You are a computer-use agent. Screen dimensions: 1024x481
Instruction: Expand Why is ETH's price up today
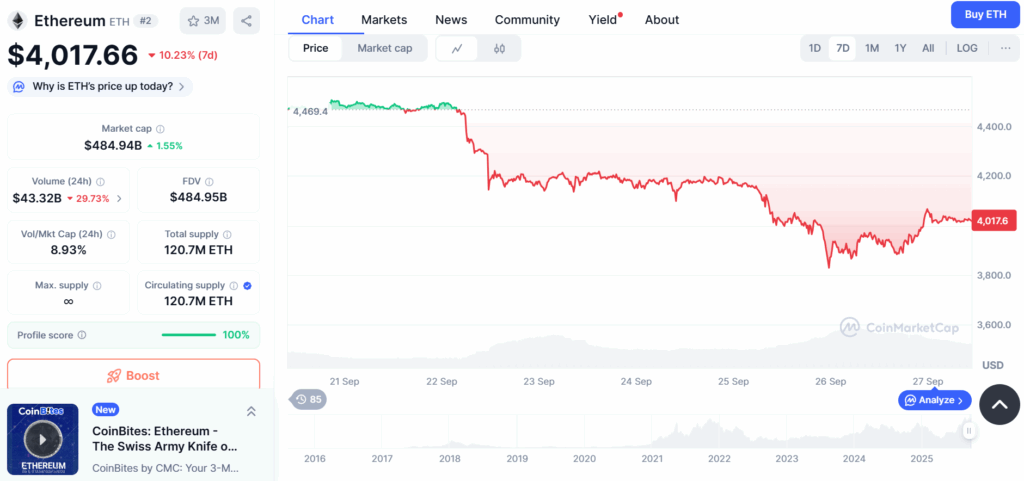click(99, 87)
